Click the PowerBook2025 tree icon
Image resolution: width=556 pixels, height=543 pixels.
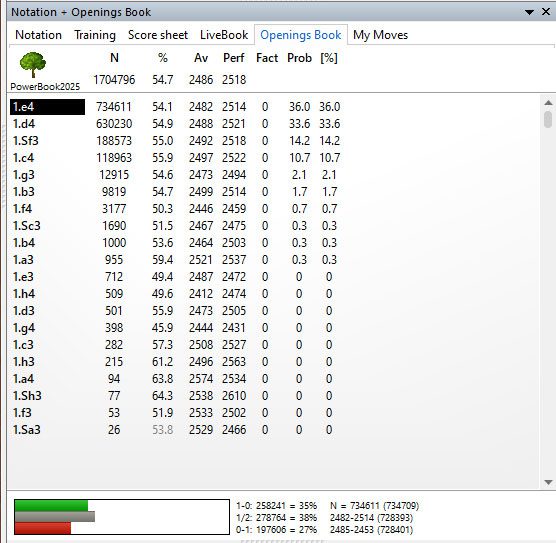(x=33, y=64)
